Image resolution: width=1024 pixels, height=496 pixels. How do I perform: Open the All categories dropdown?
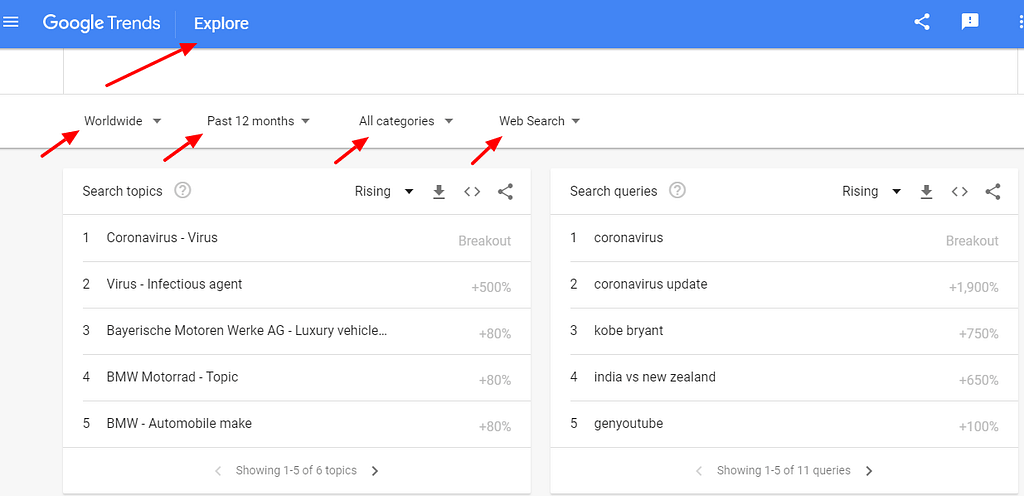tap(406, 121)
